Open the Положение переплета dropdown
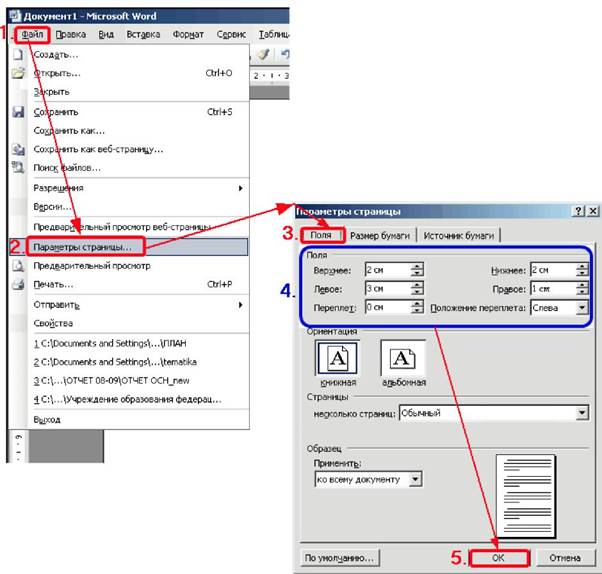Image resolution: width=602 pixels, height=574 pixels. [582, 308]
